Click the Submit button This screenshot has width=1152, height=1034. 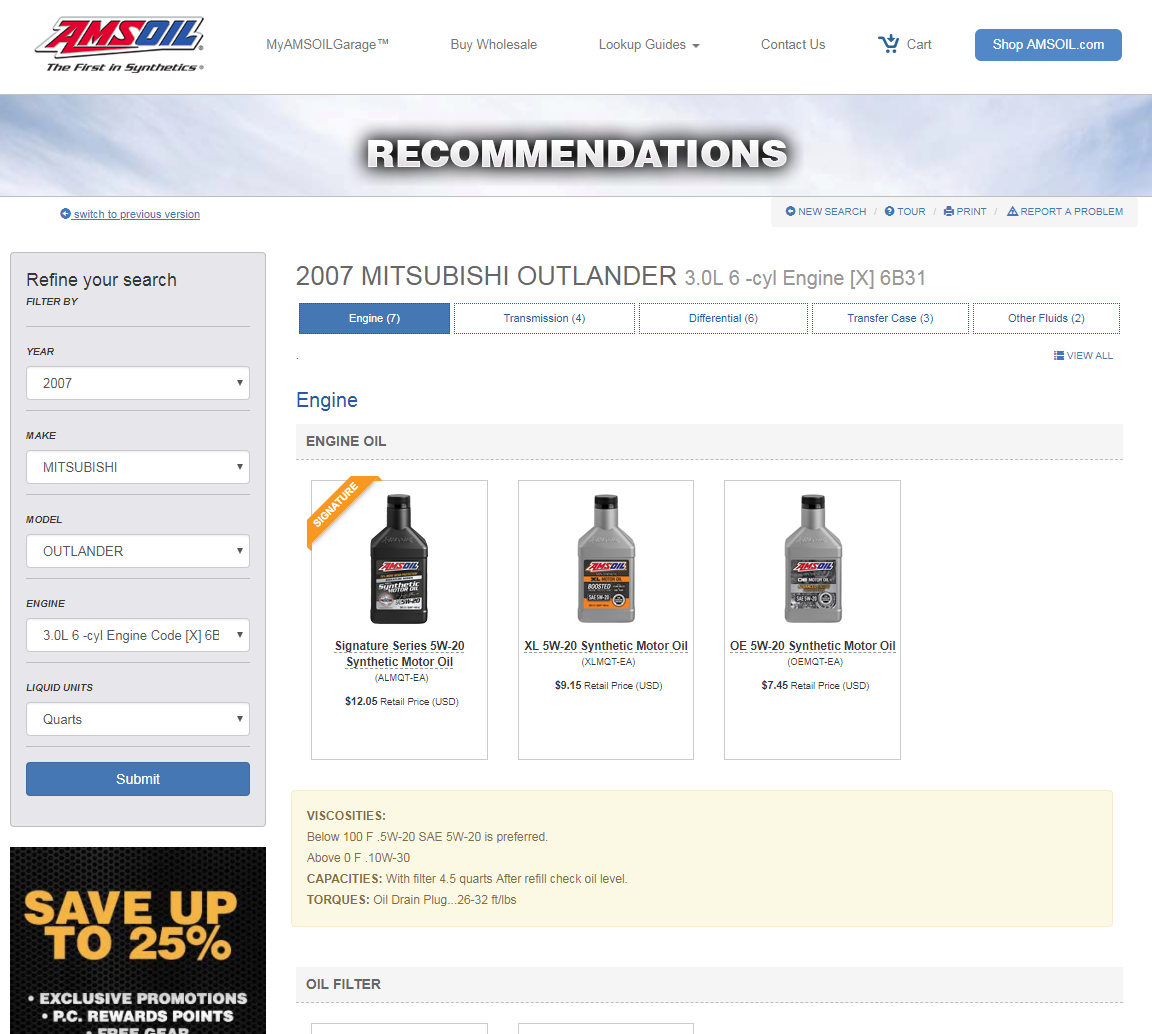coord(138,779)
